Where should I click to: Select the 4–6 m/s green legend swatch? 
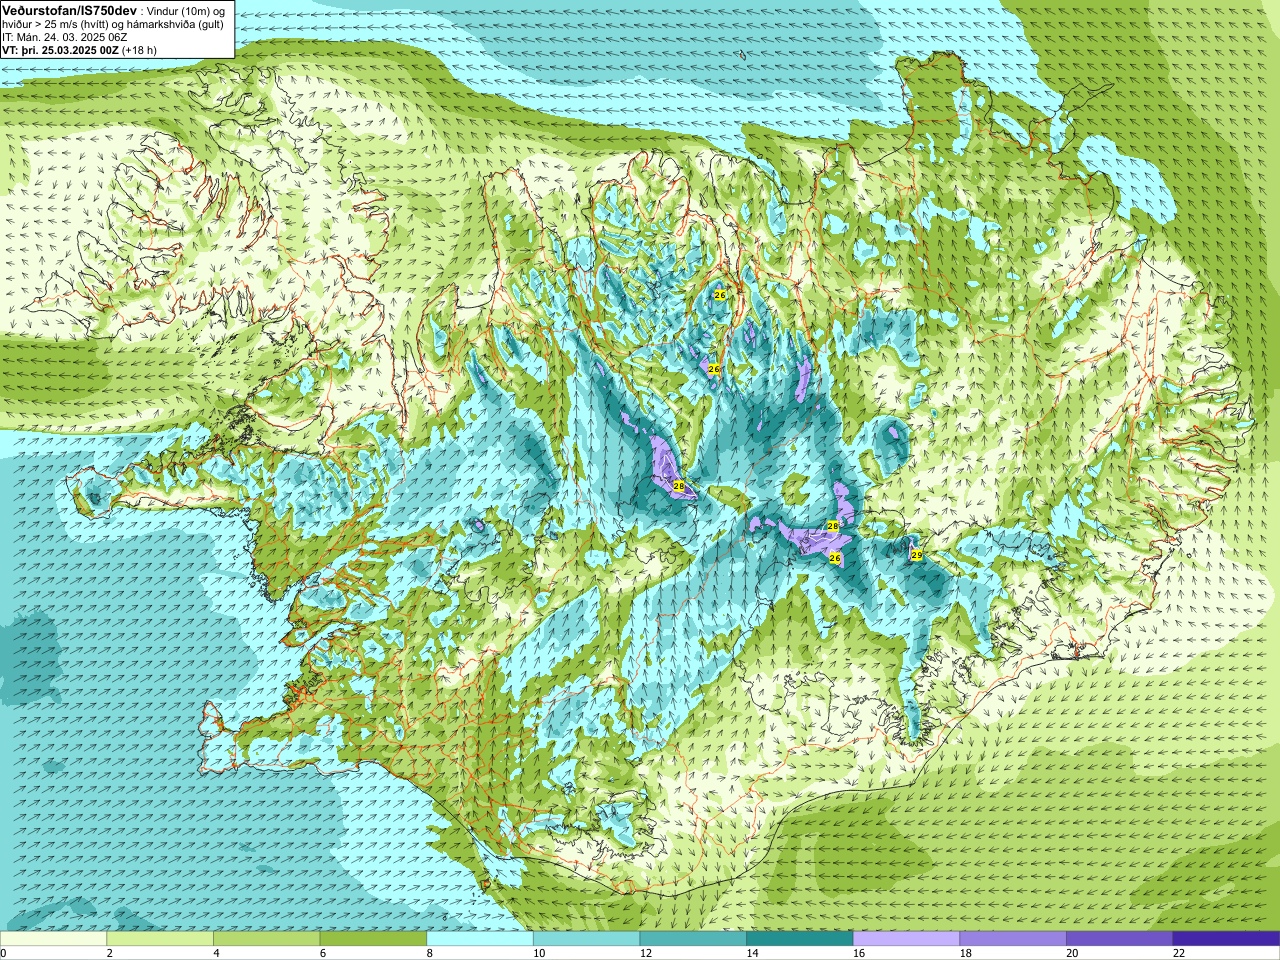pos(266,939)
